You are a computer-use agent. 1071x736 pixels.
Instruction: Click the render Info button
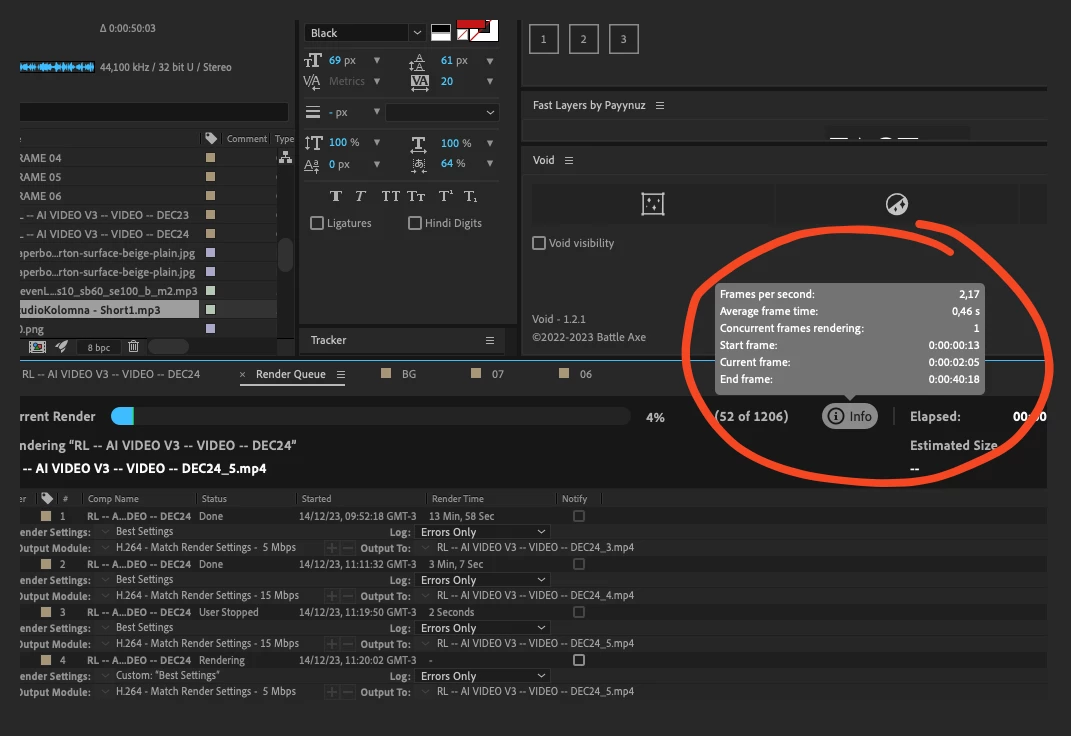coord(850,416)
